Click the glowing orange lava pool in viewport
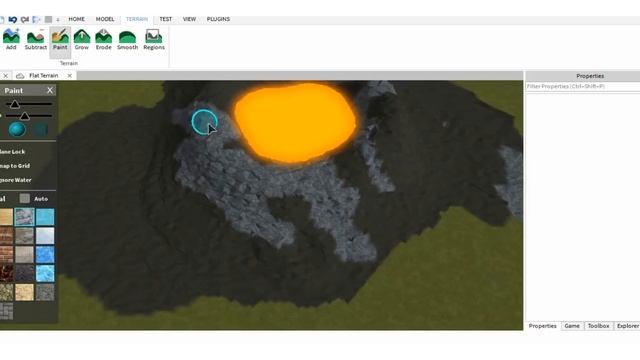 tap(295, 122)
